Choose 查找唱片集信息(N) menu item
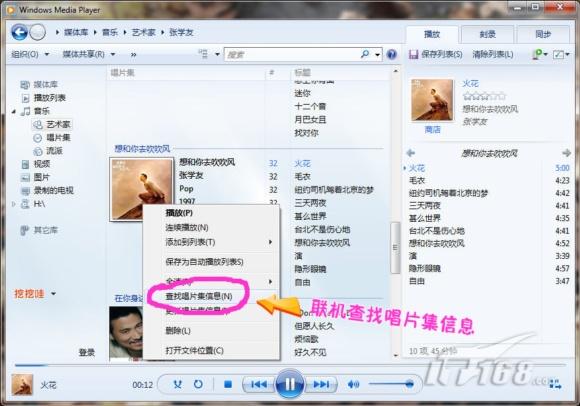This screenshot has height=406, width=580. click(211, 297)
